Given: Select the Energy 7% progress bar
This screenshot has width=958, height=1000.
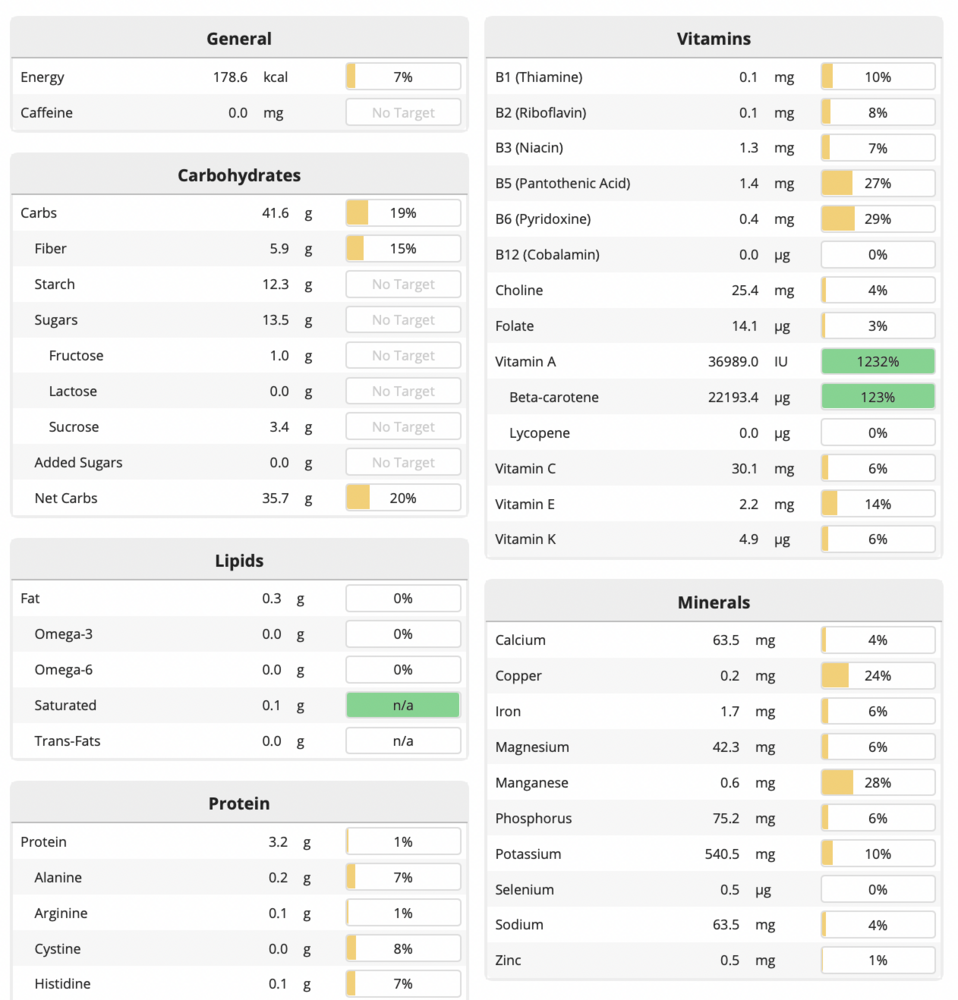Looking at the screenshot, I should (x=403, y=77).
